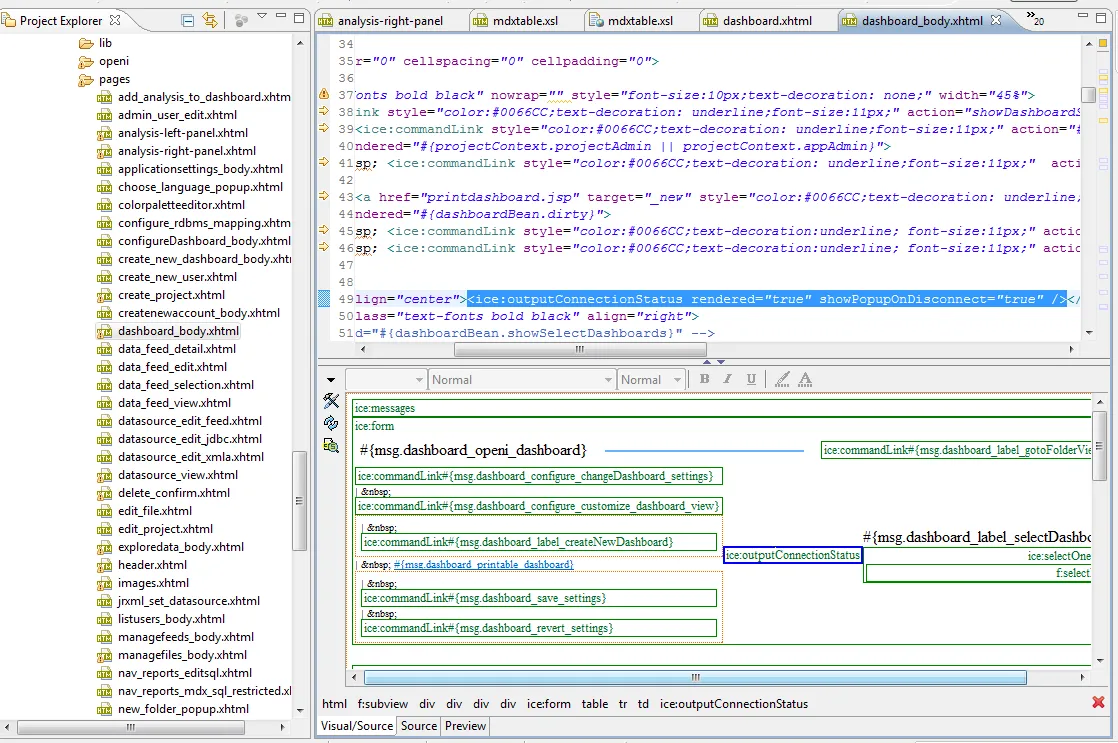The image size is (1118, 743).
Task: Click the text foreground color icon
Action: [x=805, y=379]
